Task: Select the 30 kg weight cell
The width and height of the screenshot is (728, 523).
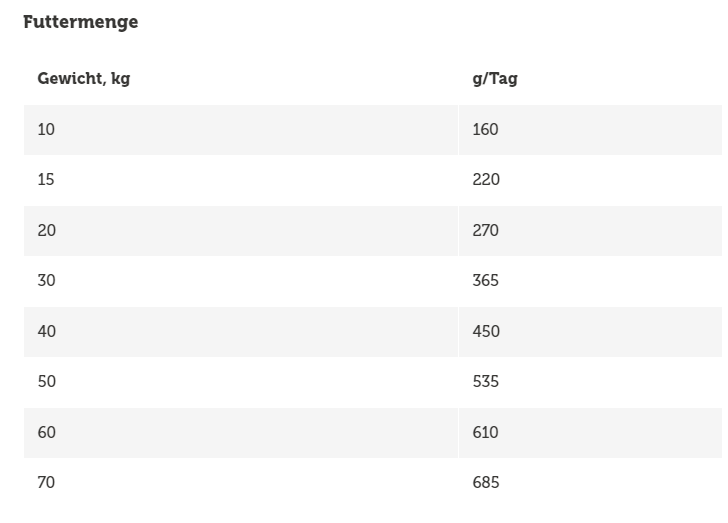Action: 46,281
